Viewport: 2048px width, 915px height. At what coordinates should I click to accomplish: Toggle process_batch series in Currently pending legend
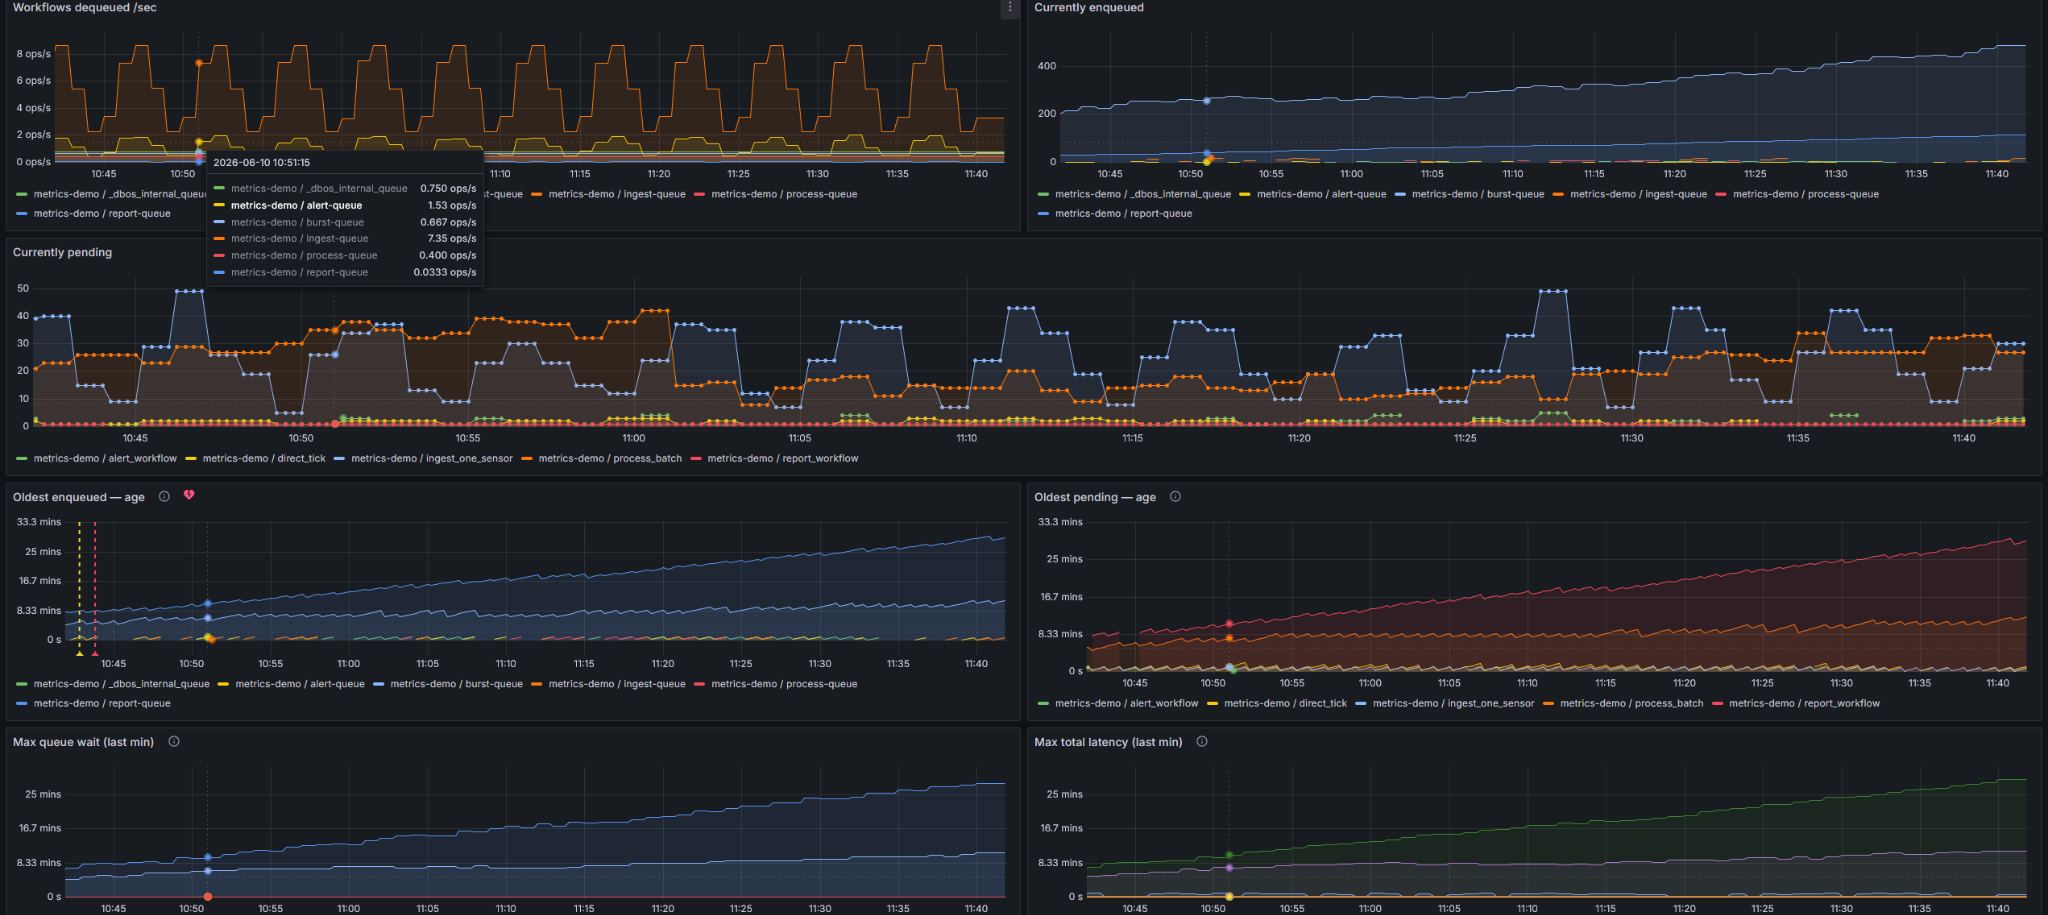coord(610,459)
